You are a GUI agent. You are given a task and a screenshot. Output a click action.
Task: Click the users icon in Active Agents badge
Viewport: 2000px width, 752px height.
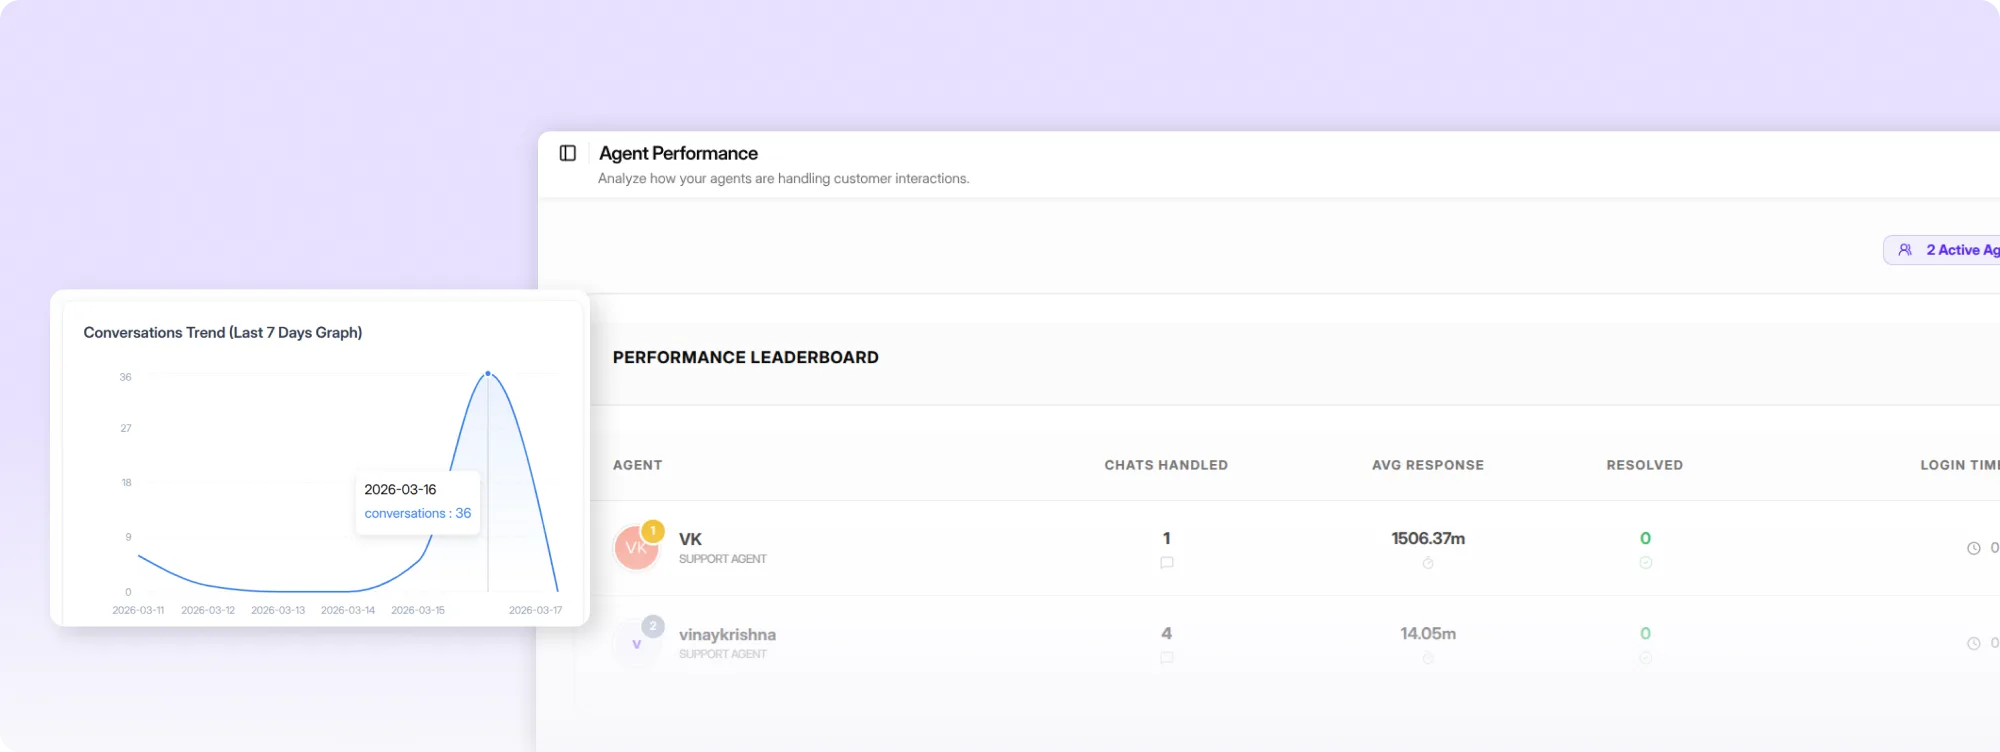tap(1905, 250)
